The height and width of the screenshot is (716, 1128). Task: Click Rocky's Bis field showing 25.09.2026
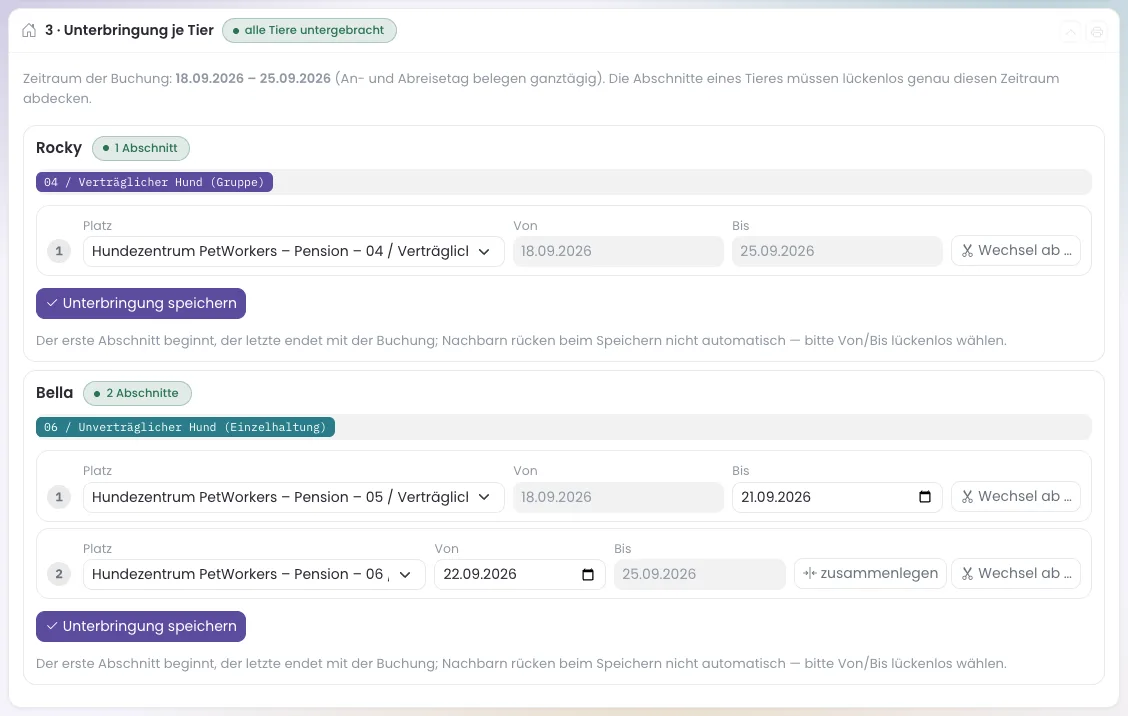[x=837, y=251]
